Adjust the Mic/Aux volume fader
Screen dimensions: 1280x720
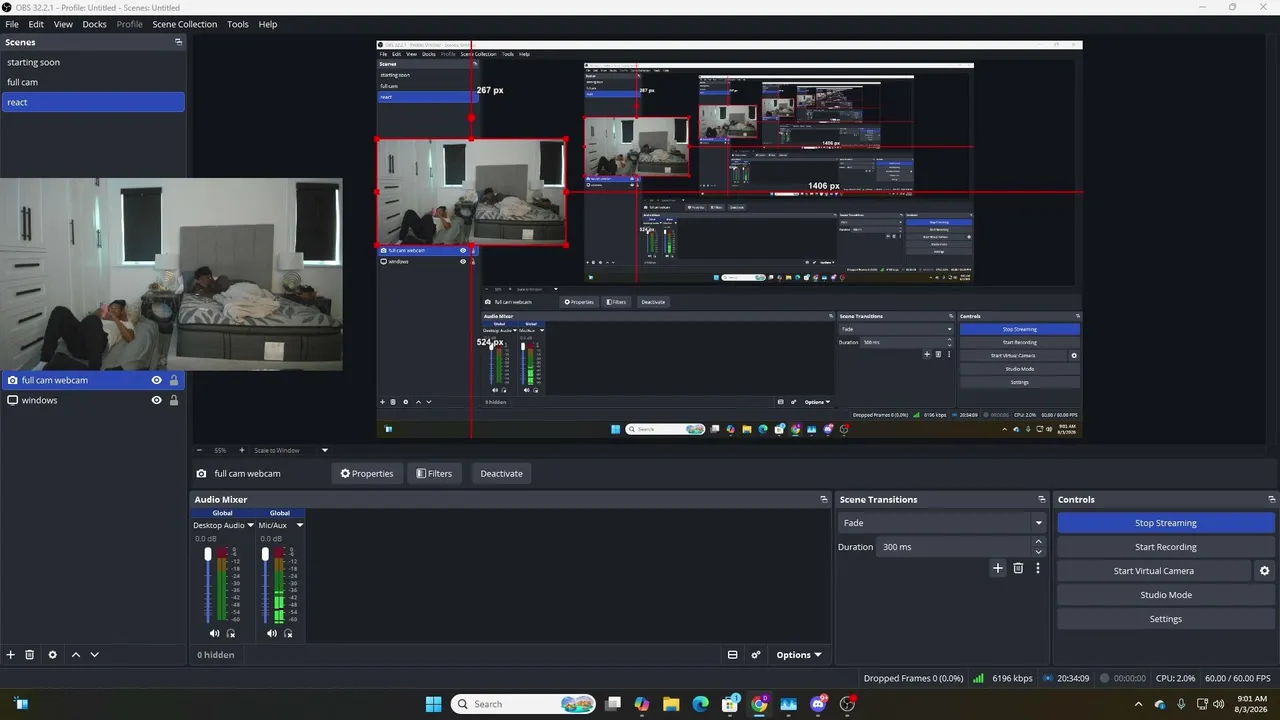pos(265,554)
